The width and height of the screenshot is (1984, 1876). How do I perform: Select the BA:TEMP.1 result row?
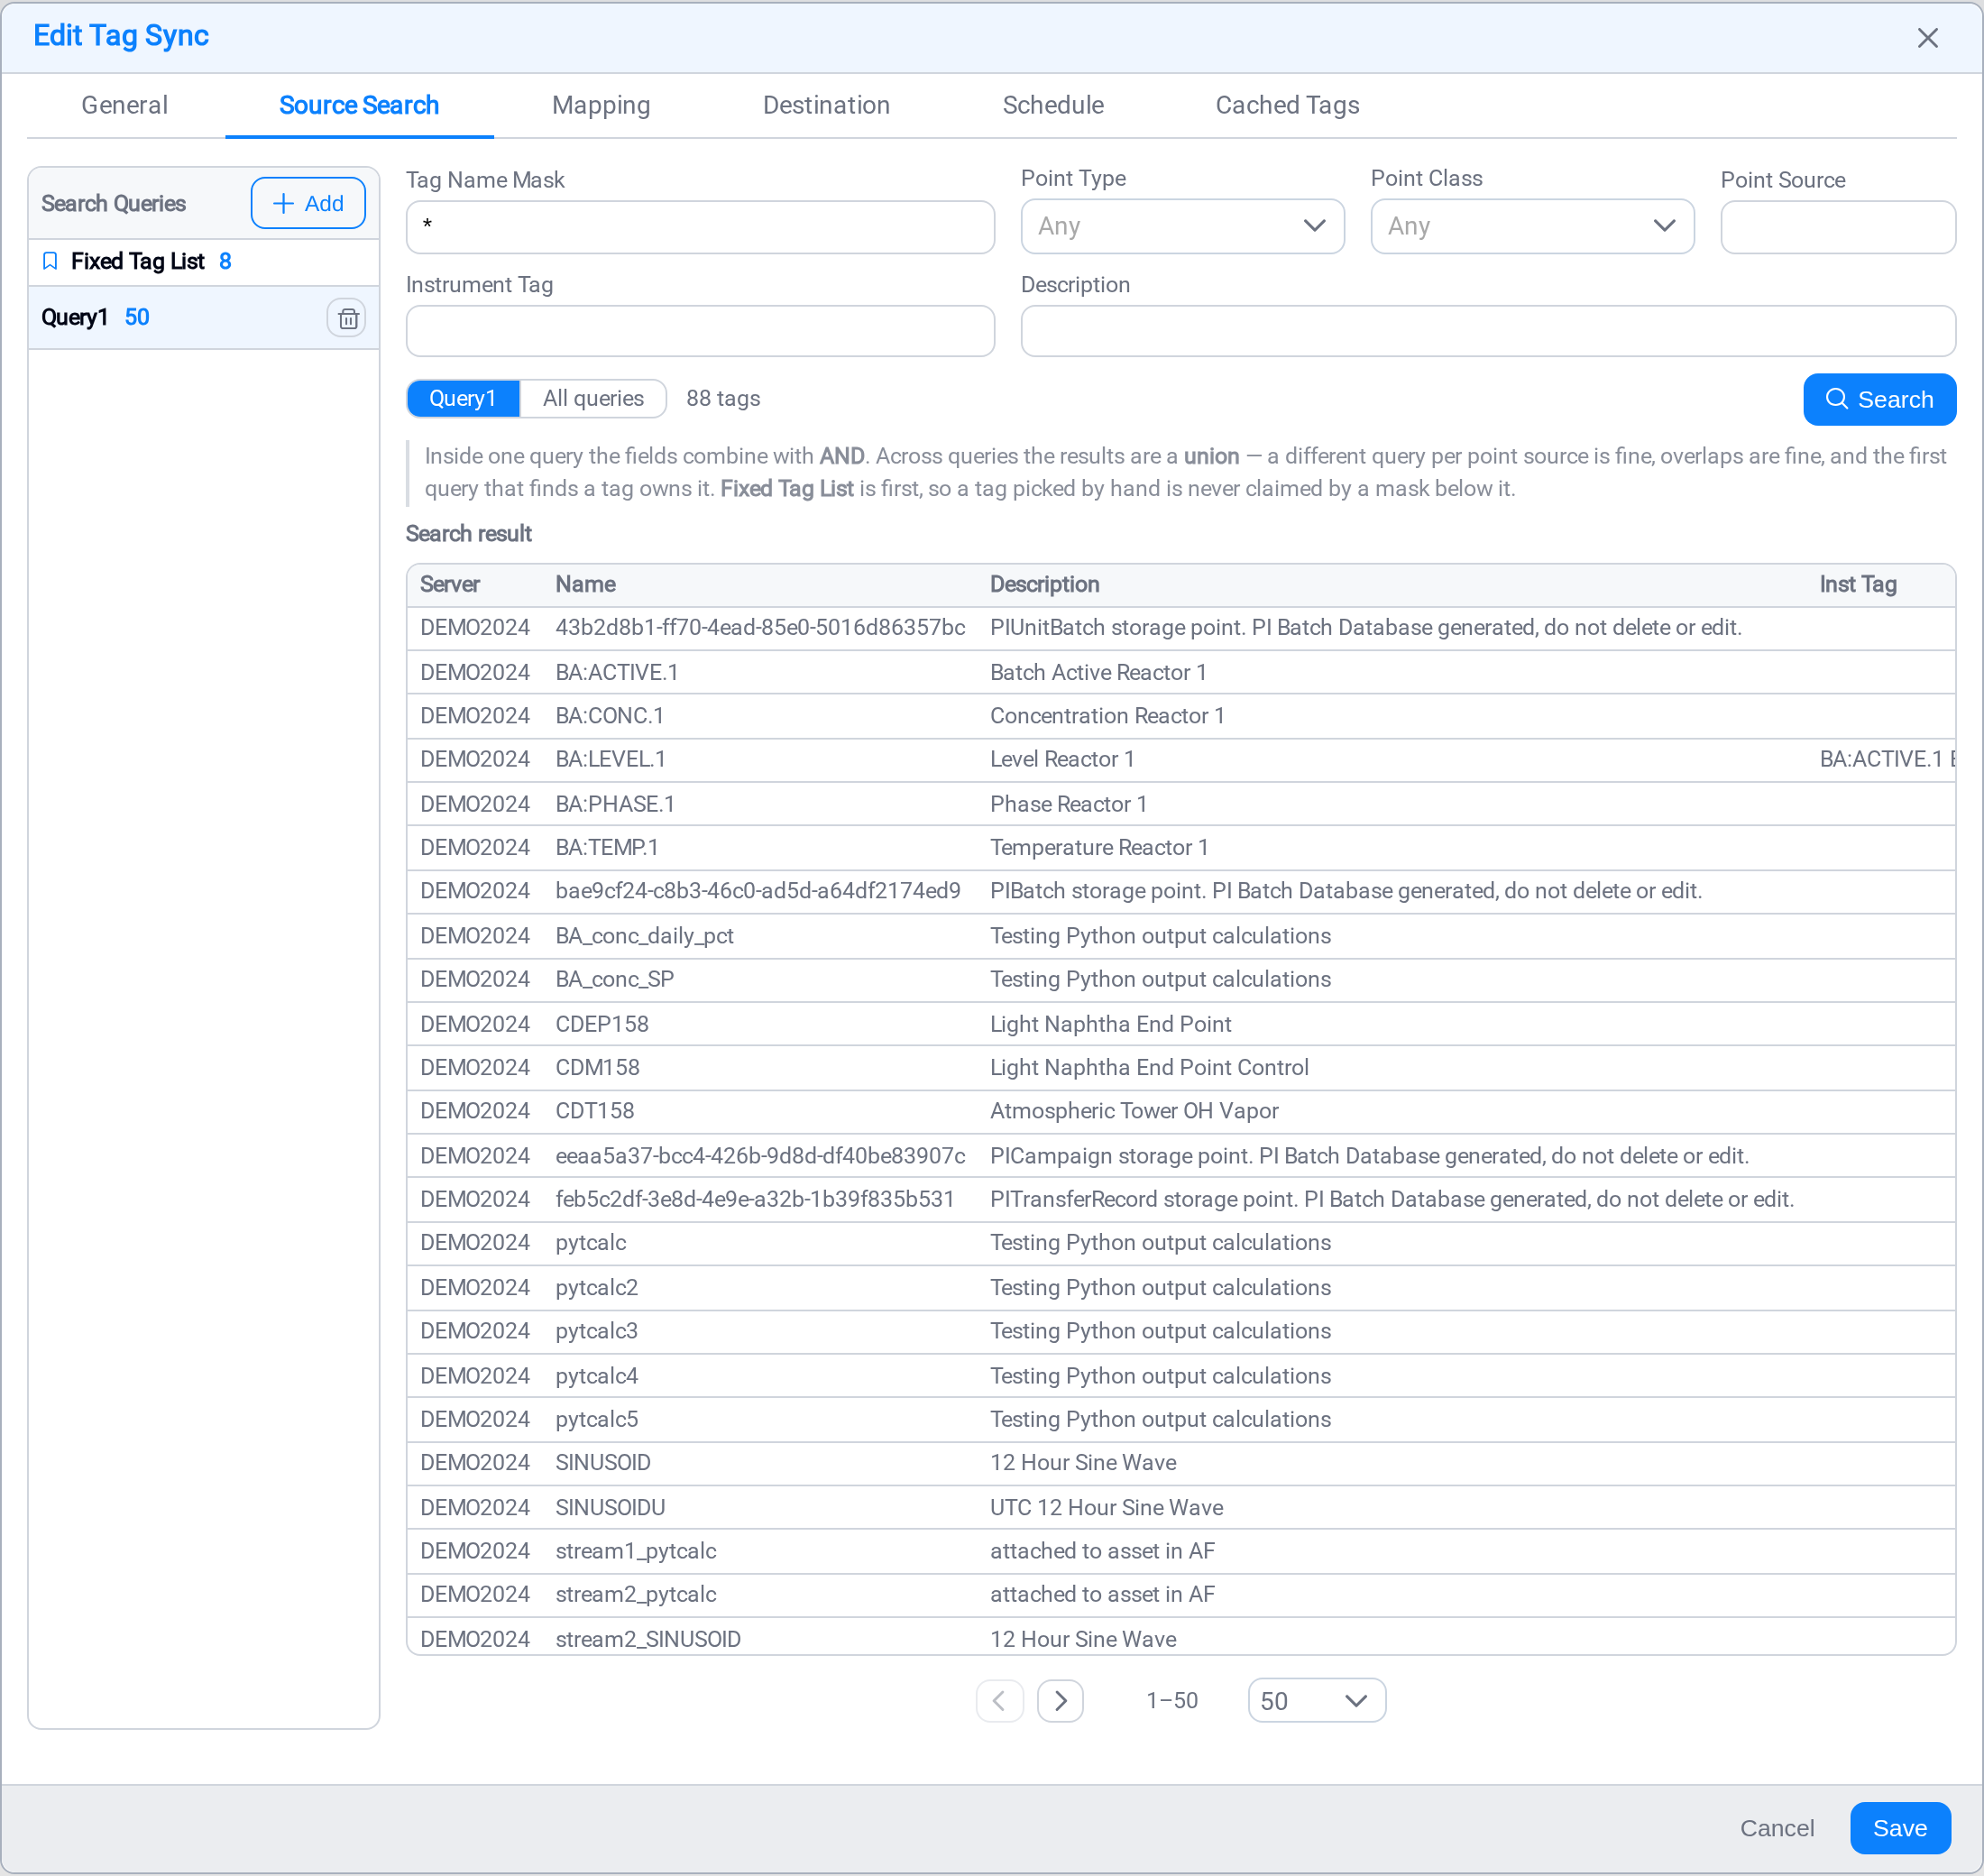tap(1181, 848)
